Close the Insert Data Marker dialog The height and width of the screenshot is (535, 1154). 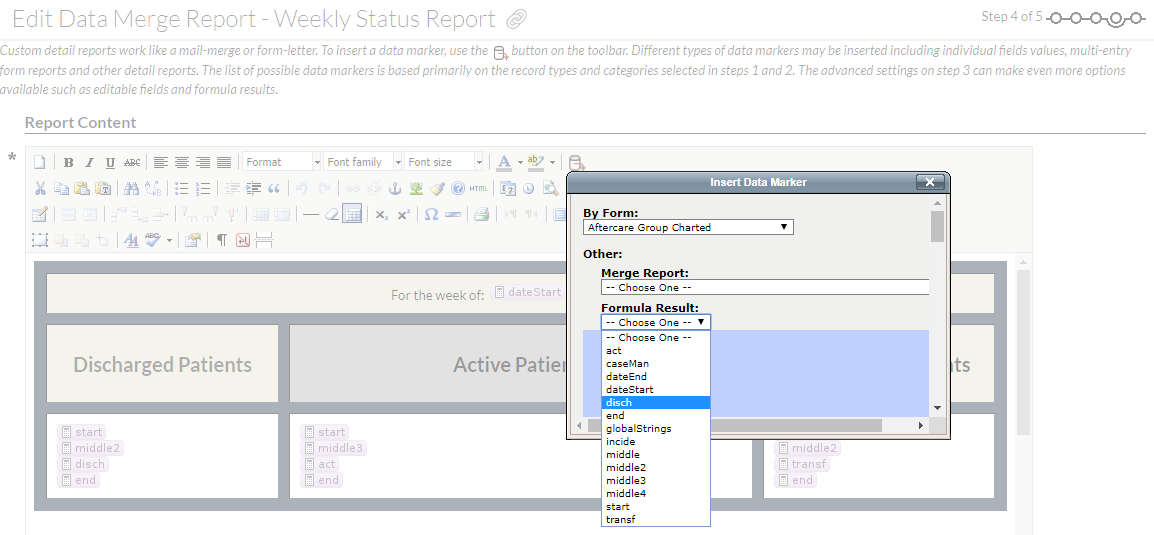pos(929,182)
